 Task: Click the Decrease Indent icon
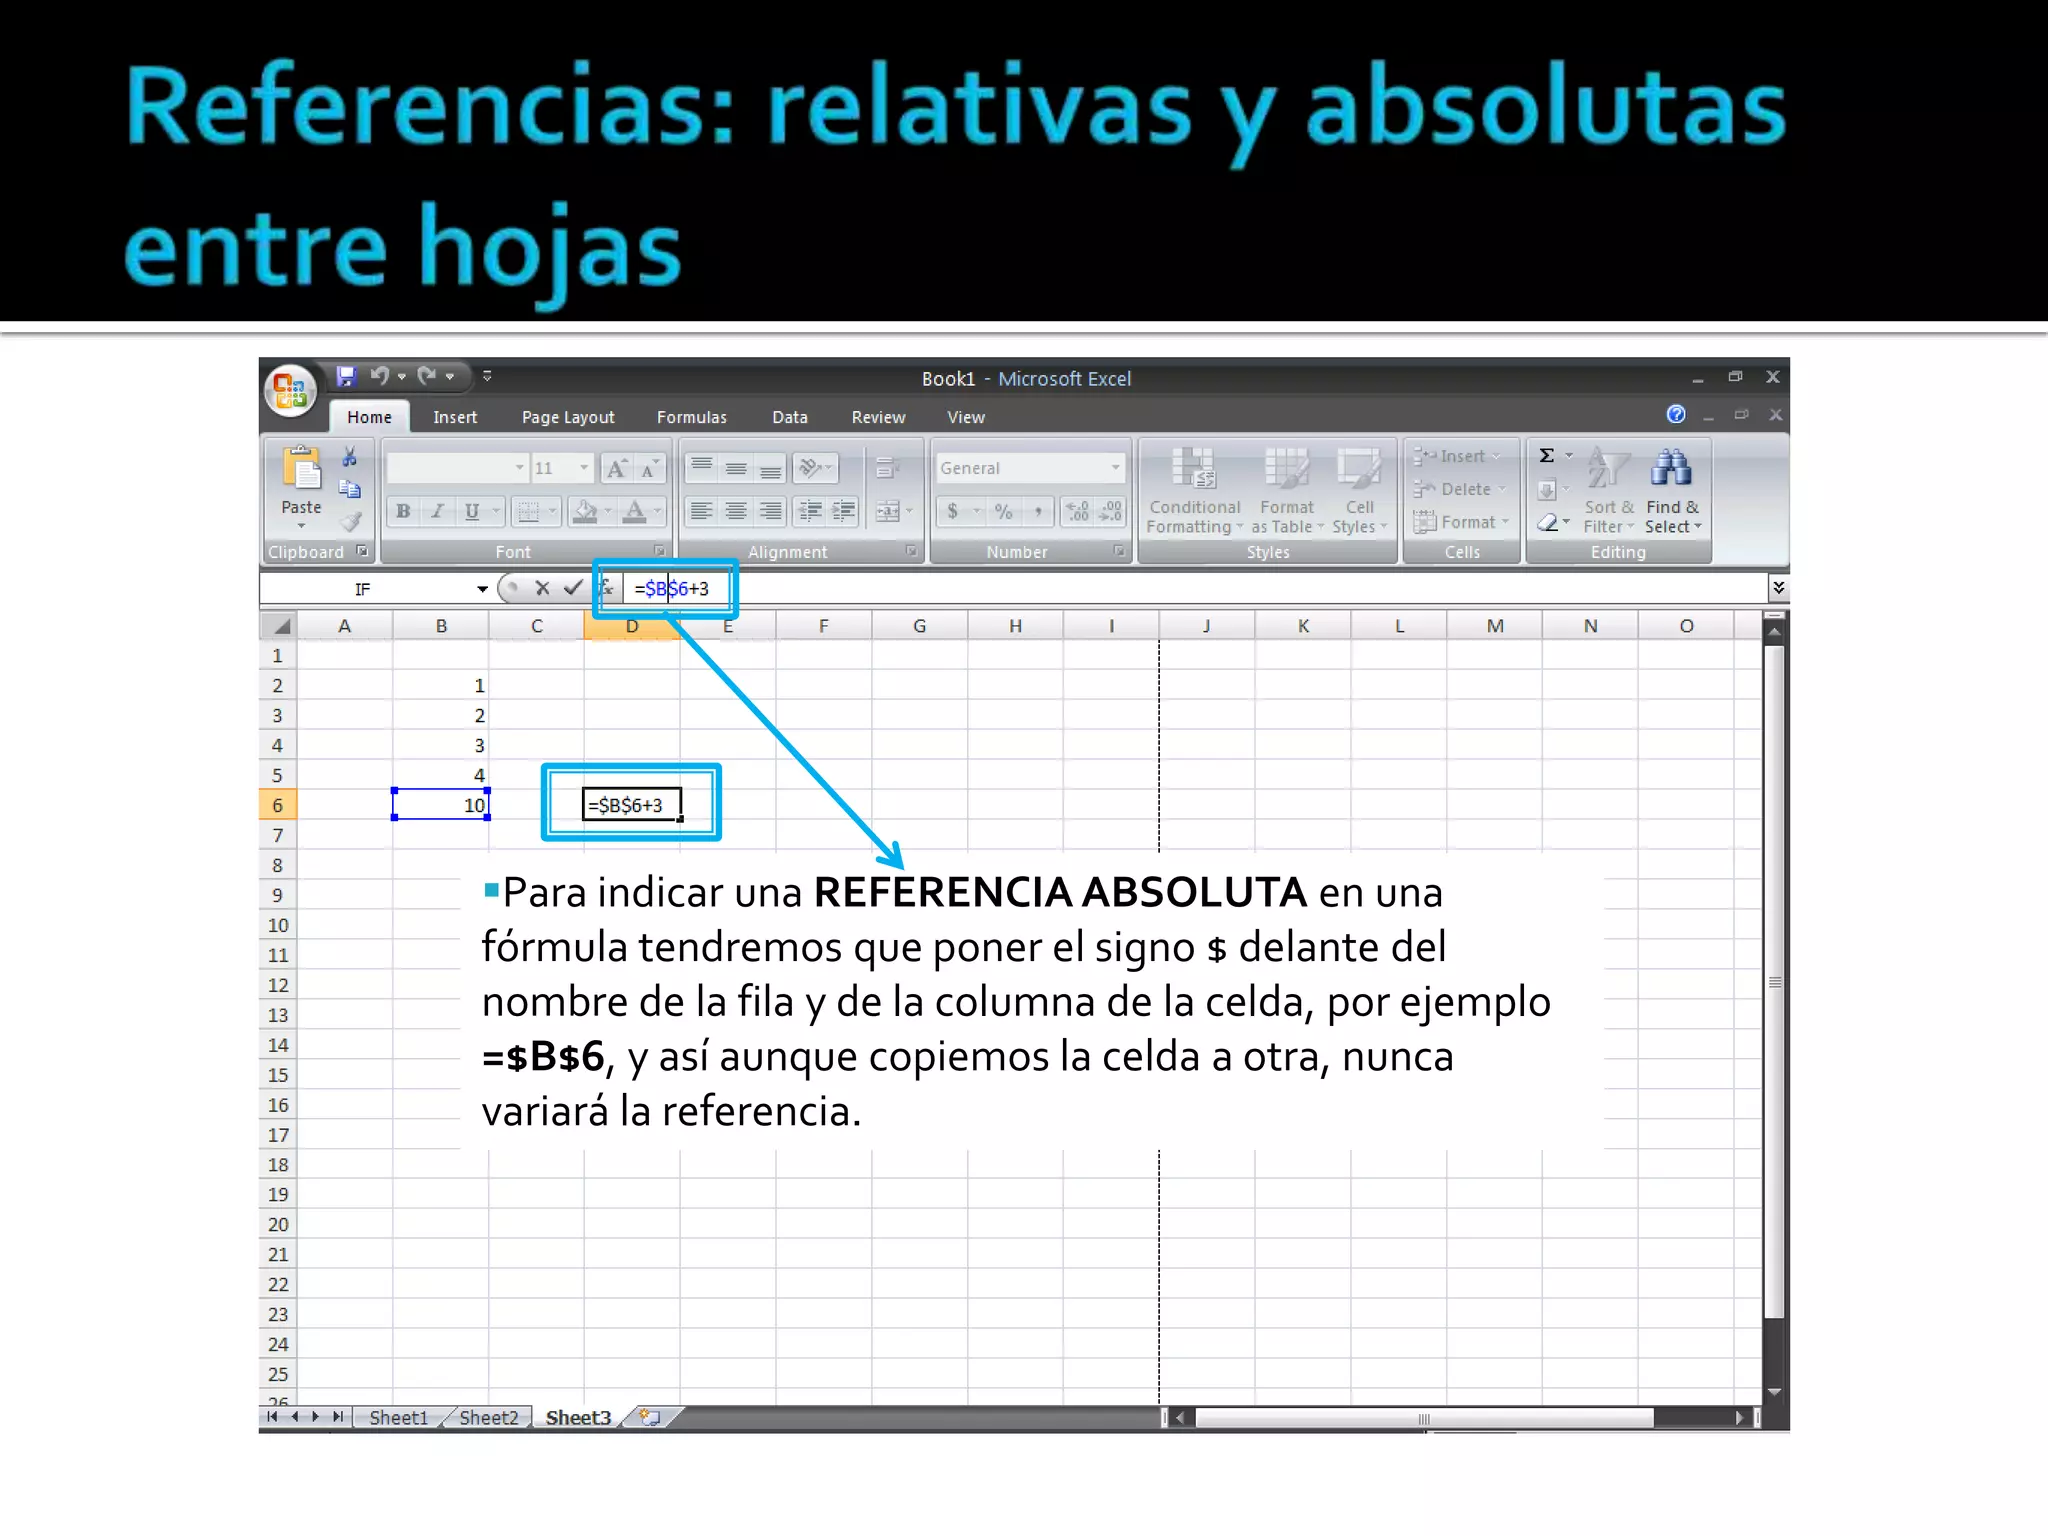pos(810,512)
